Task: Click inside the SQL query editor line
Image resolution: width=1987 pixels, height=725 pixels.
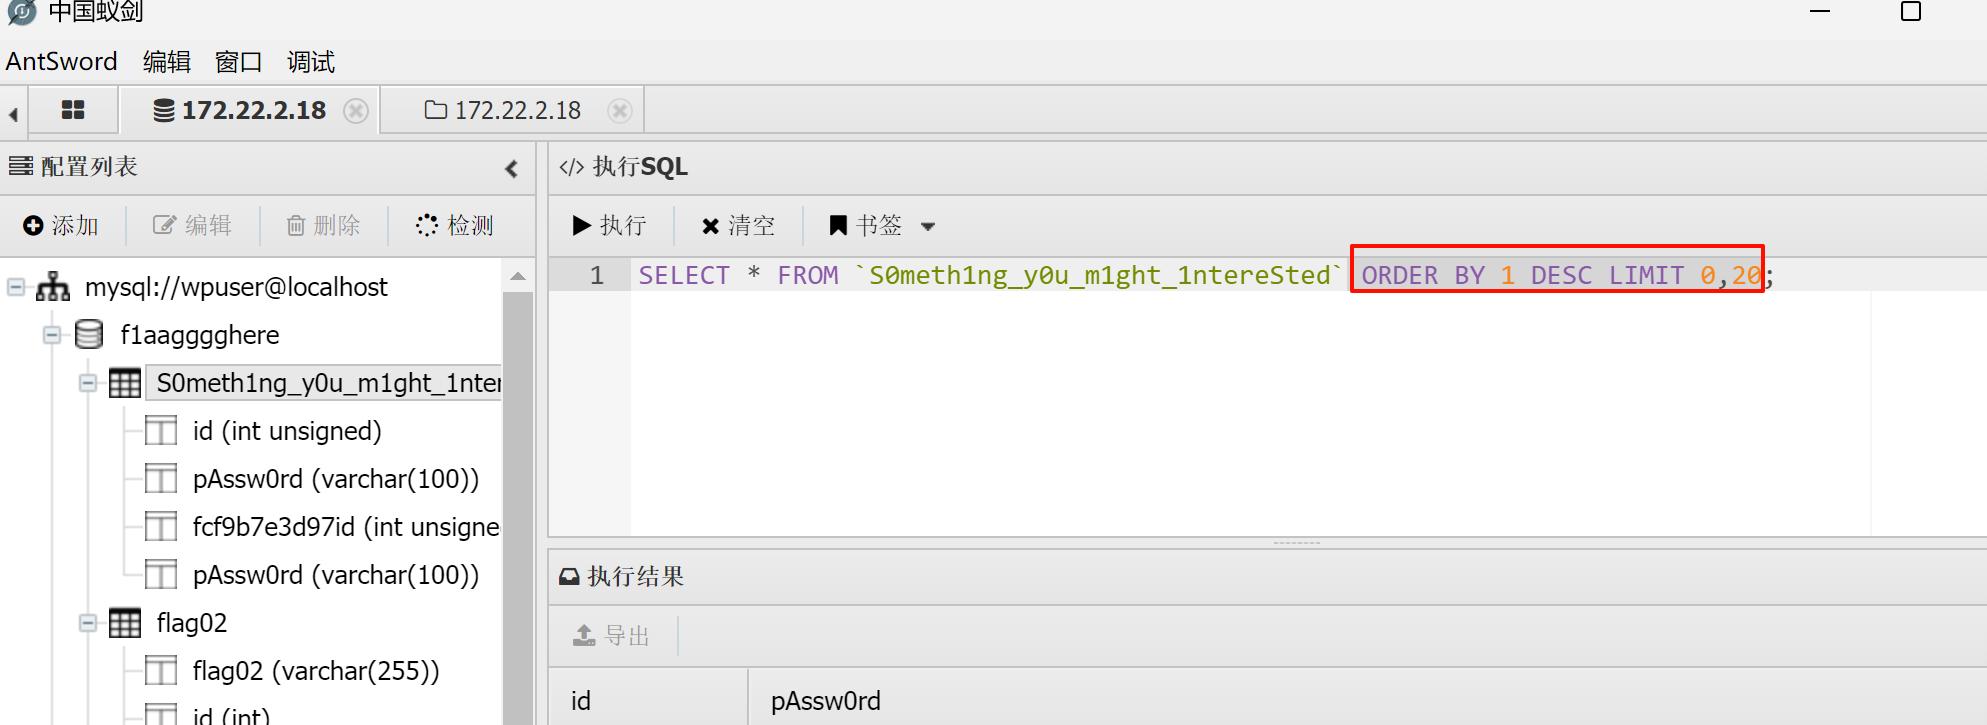Action: click(1000, 276)
